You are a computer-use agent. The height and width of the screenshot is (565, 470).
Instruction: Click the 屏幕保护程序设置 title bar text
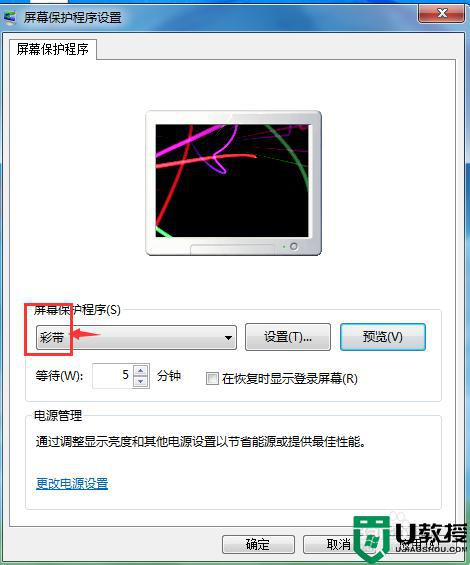pos(72,17)
